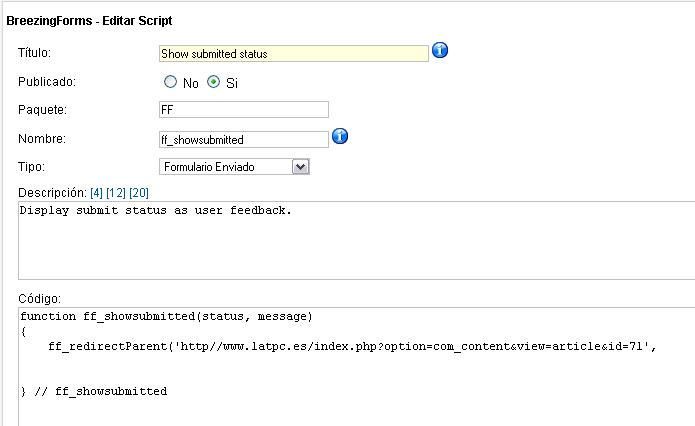Click the [20] description size link
Image resolution: width=695 pixels, height=426 pixels.
click(x=139, y=193)
